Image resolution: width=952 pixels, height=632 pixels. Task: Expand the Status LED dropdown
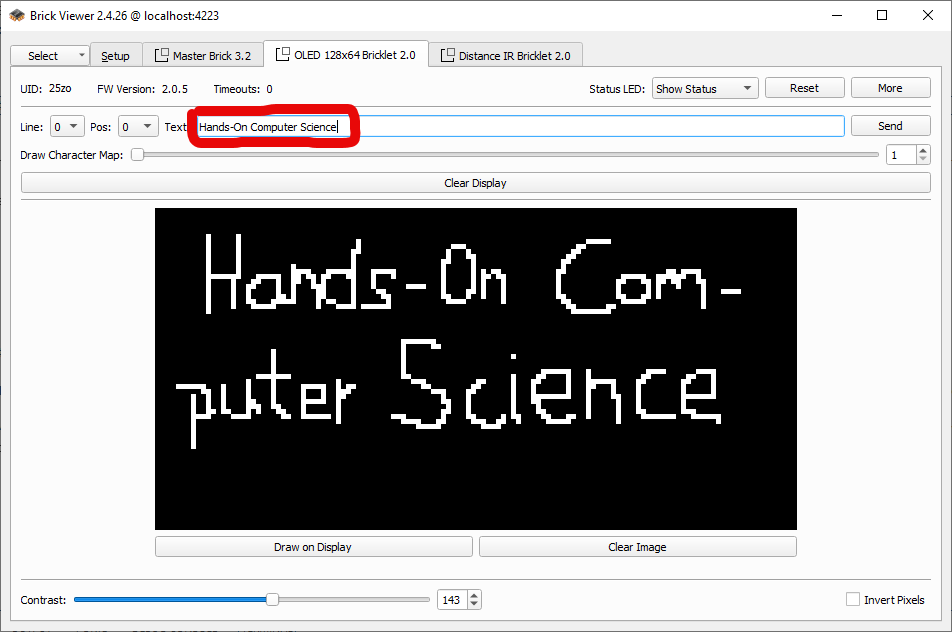[705, 89]
